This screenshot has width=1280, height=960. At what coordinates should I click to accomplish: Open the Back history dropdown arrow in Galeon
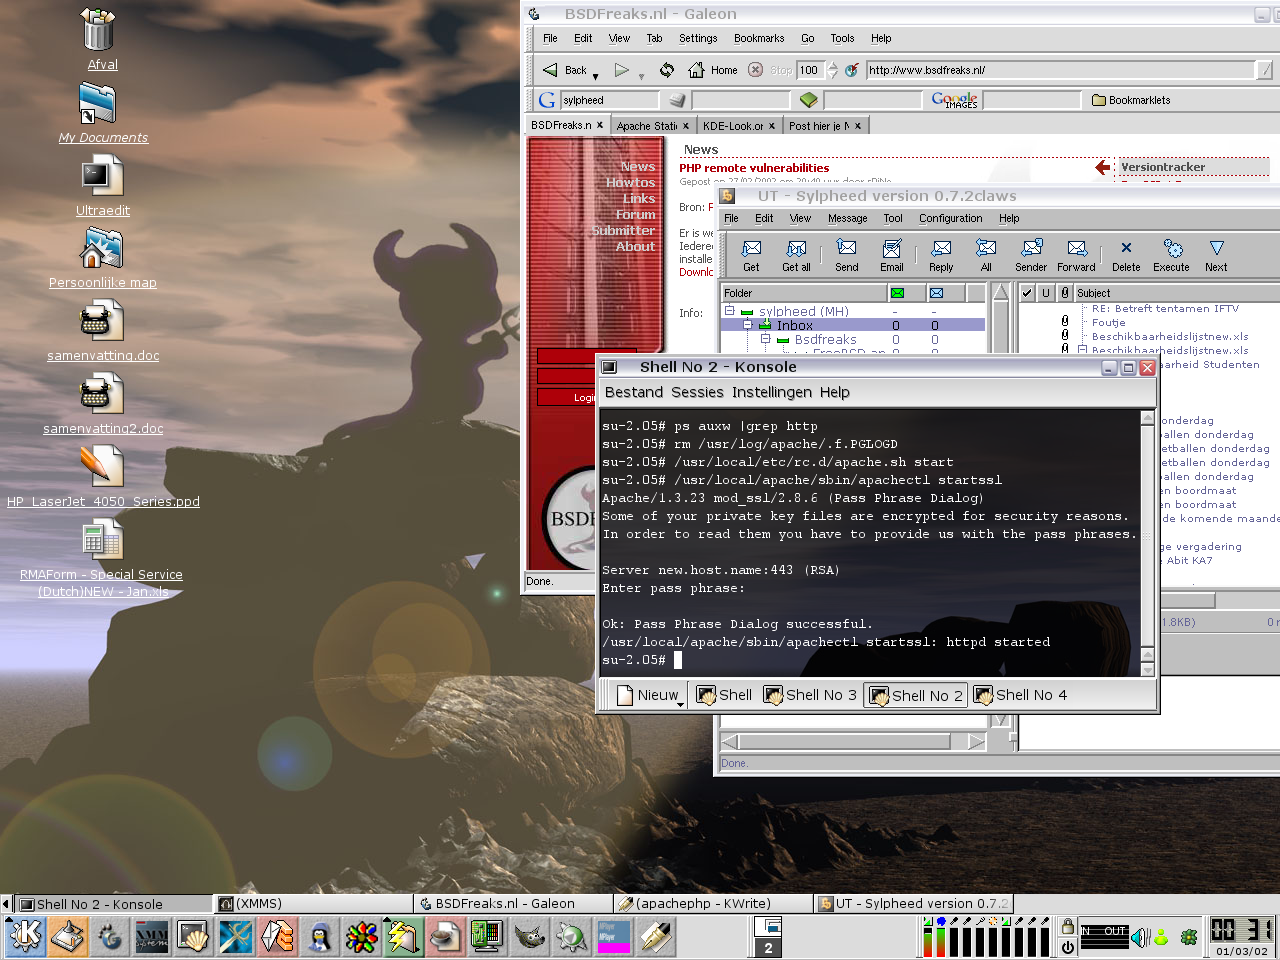[x=595, y=76]
